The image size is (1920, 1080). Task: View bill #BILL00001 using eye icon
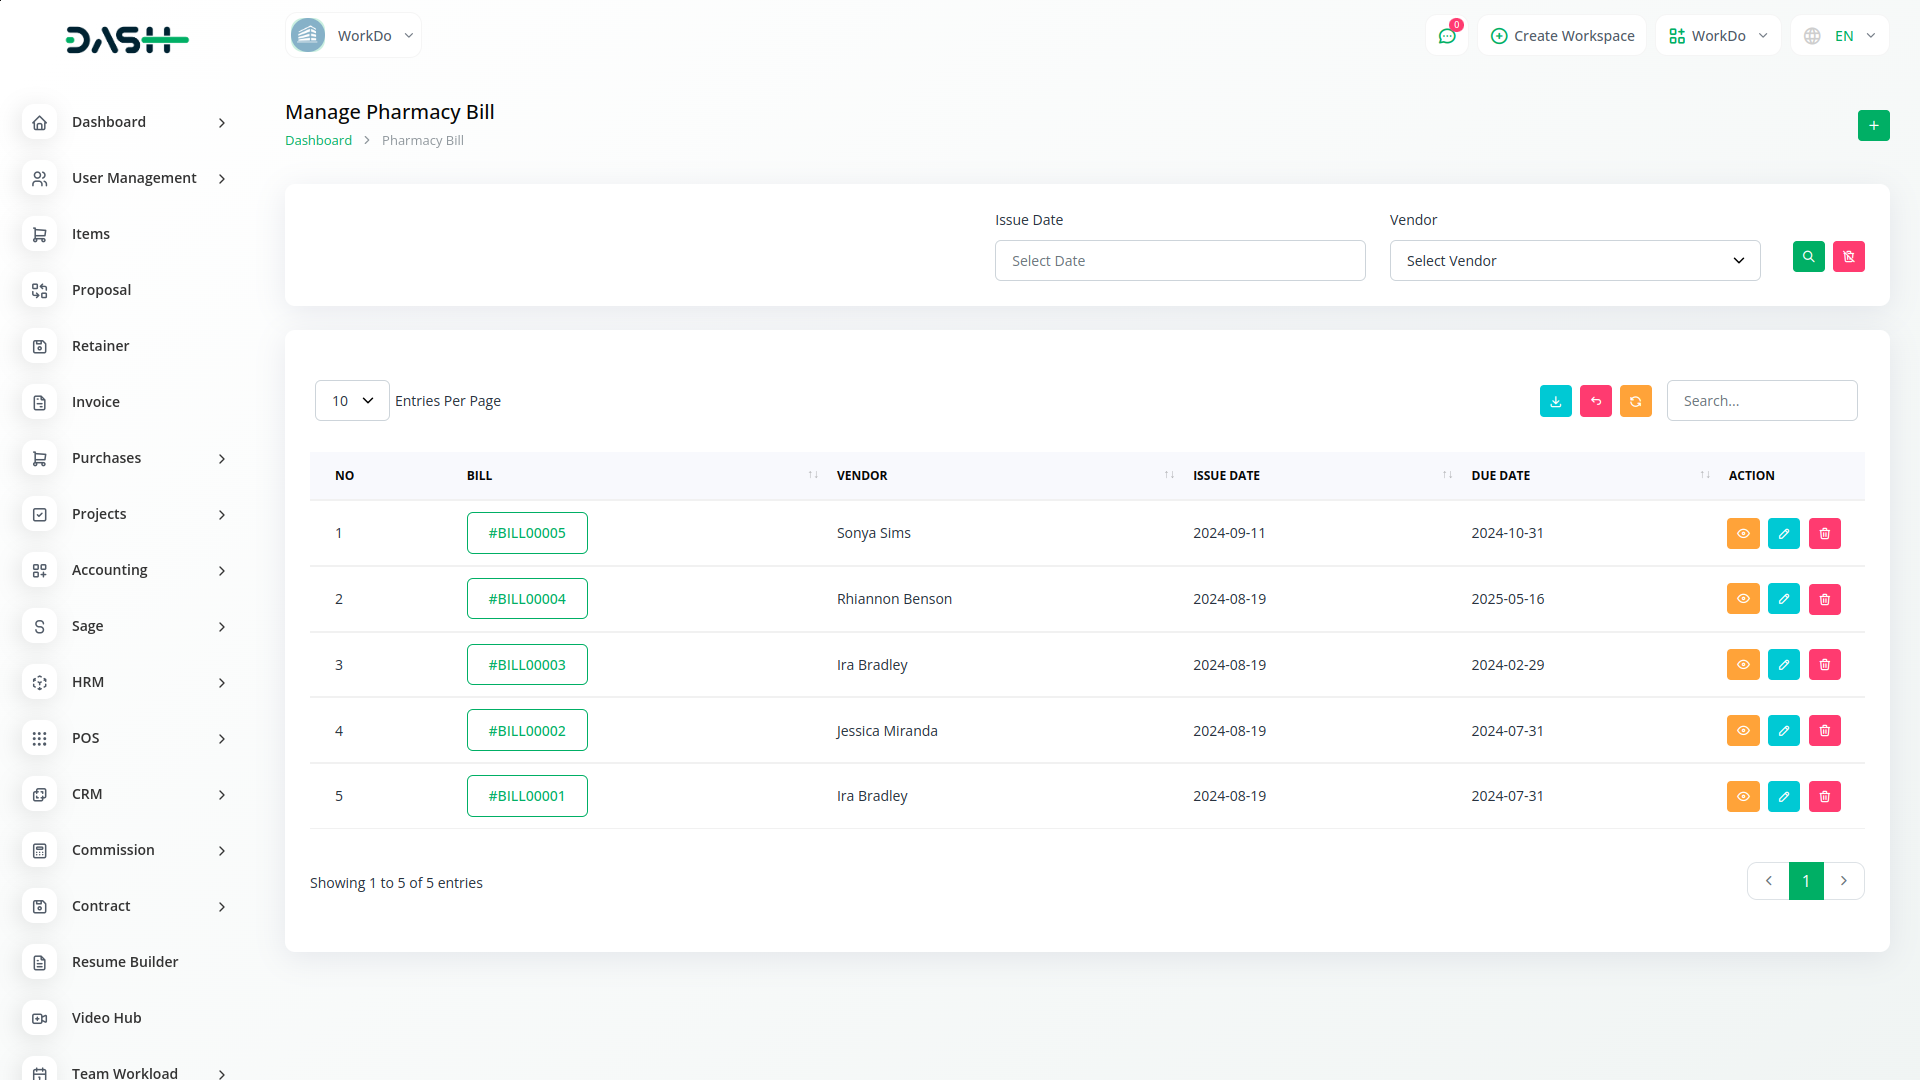1742,797
